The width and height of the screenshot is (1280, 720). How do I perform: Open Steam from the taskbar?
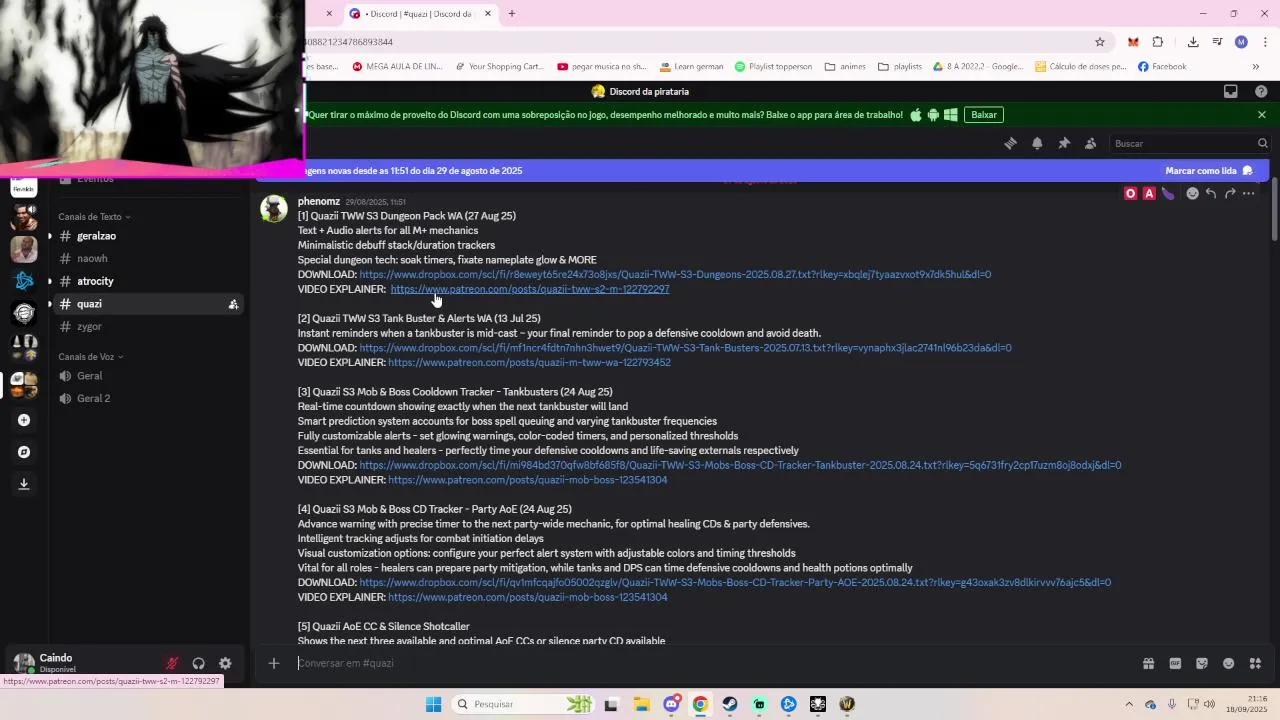point(730,704)
